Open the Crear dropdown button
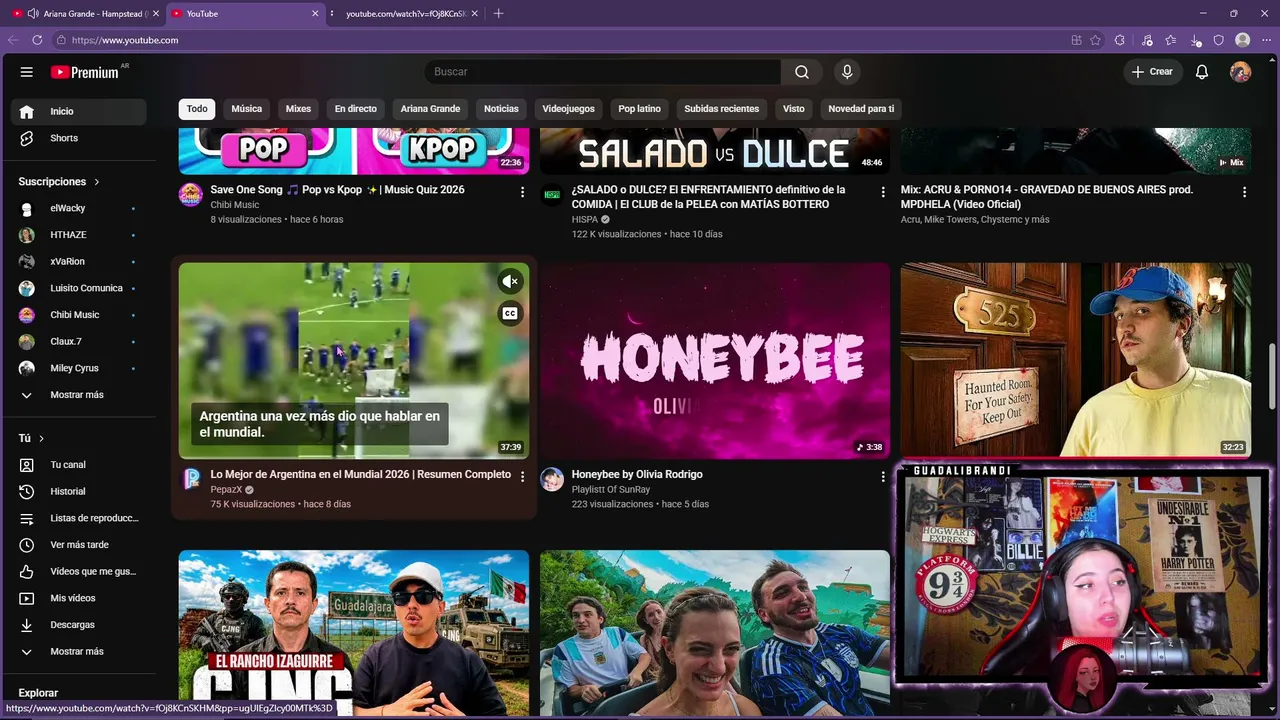The image size is (1280, 720). pyautogui.click(x=1152, y=72)
